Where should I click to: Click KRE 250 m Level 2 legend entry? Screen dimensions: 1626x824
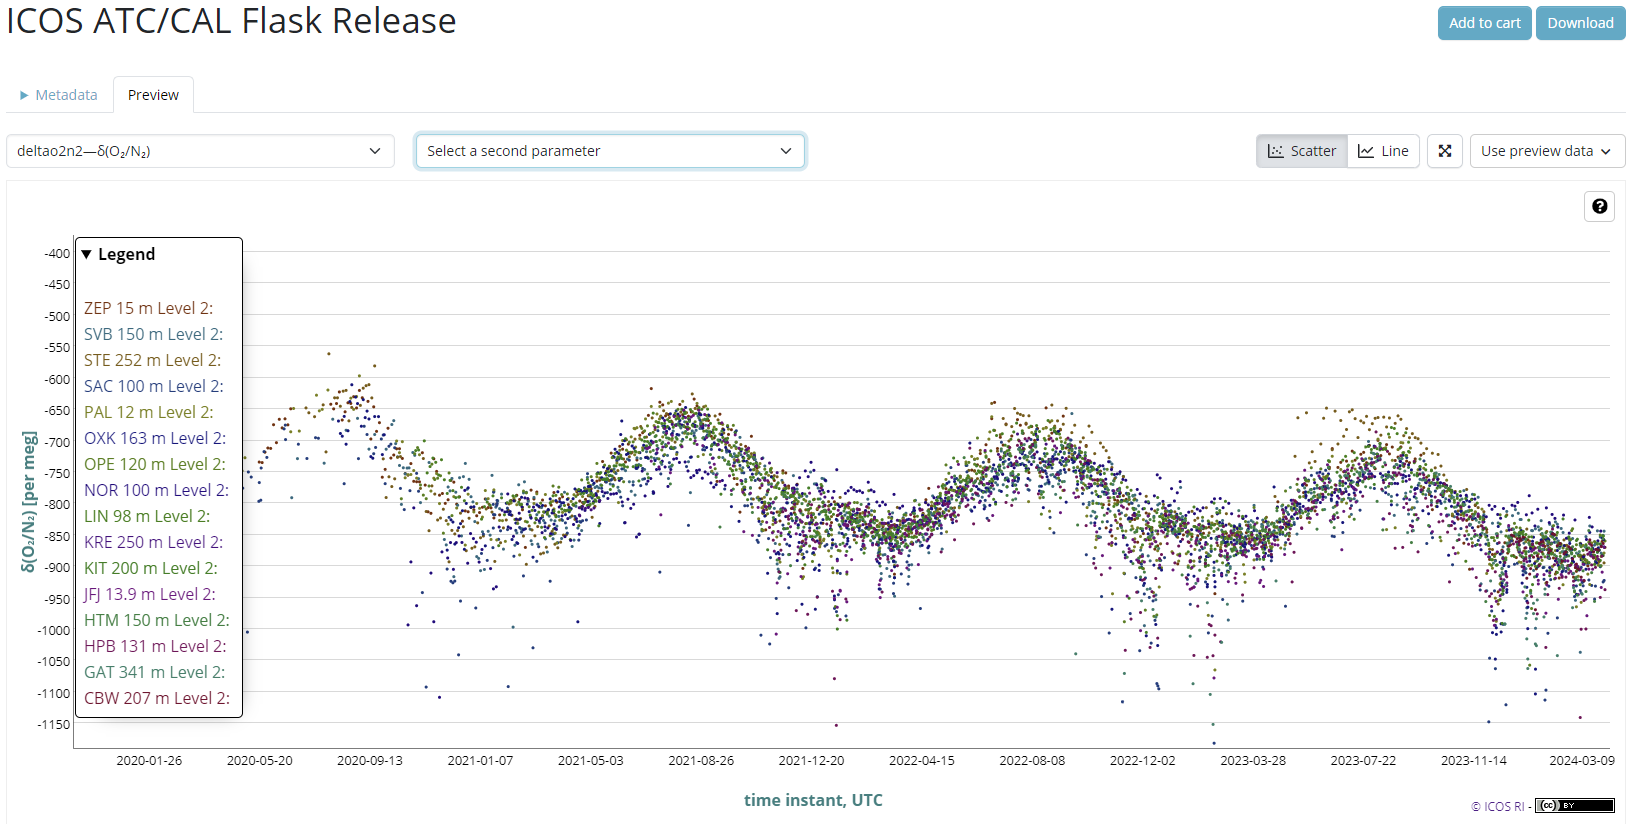coord(154,542)
